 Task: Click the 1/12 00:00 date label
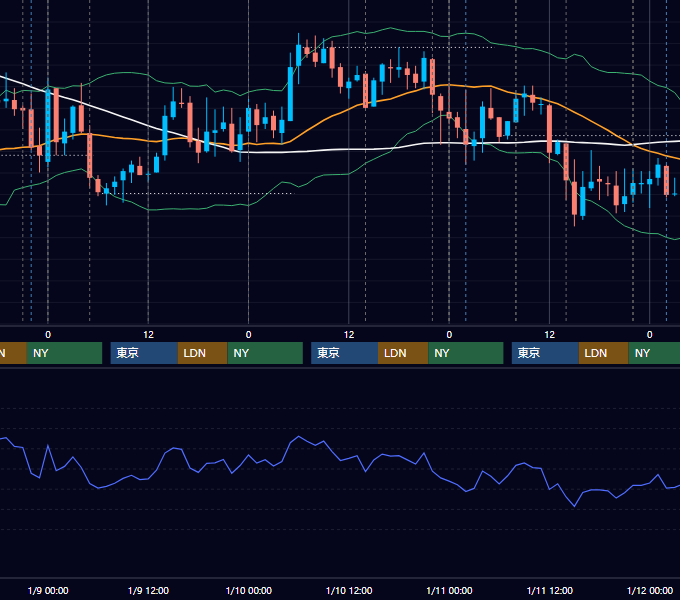[650, 590]
